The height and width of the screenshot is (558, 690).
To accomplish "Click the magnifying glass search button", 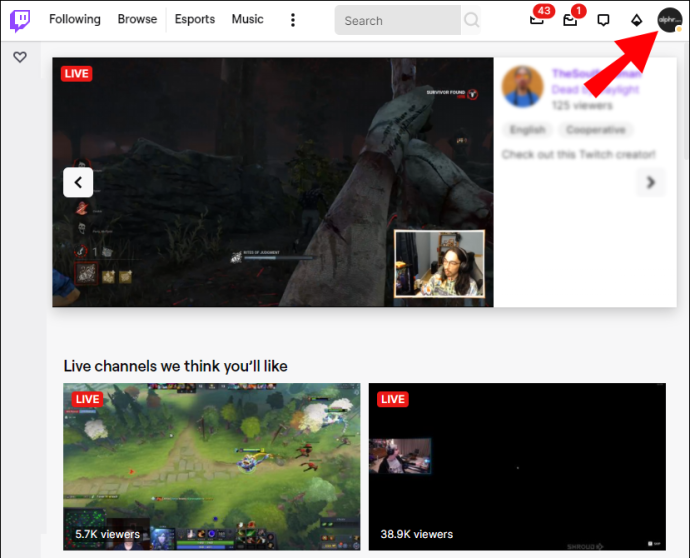I will click(x=471, y=20).
